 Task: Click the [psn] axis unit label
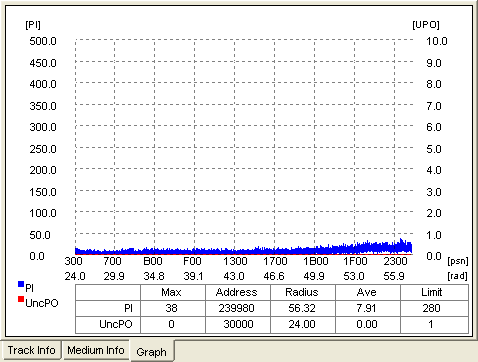458,261
